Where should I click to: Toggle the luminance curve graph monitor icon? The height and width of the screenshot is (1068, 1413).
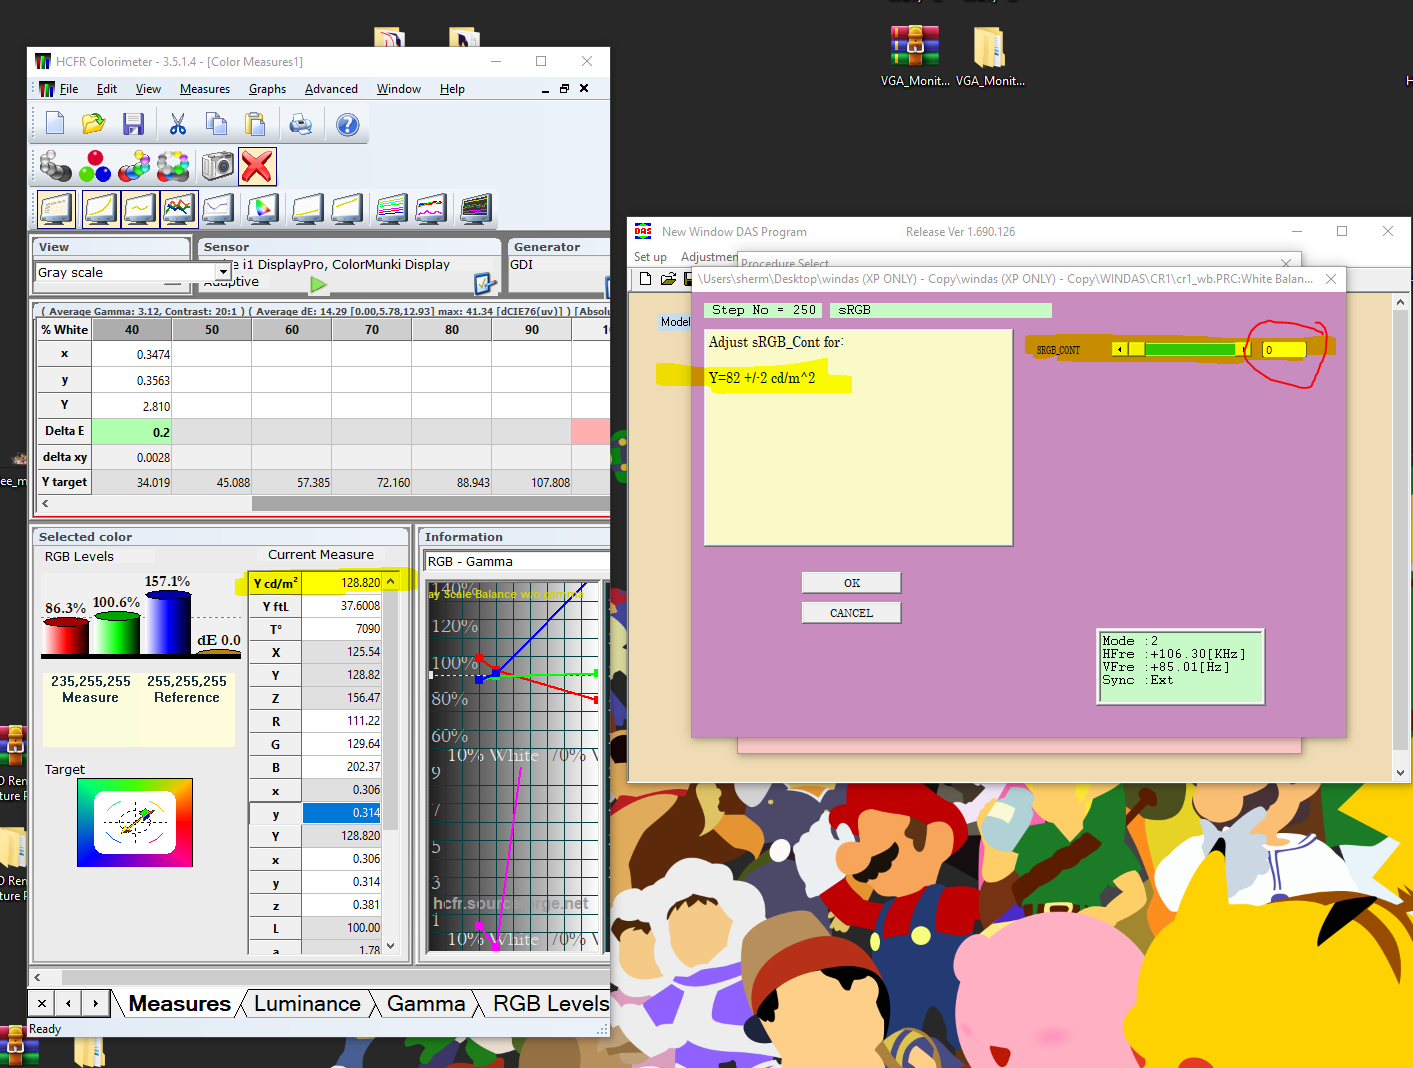point(101,209)
